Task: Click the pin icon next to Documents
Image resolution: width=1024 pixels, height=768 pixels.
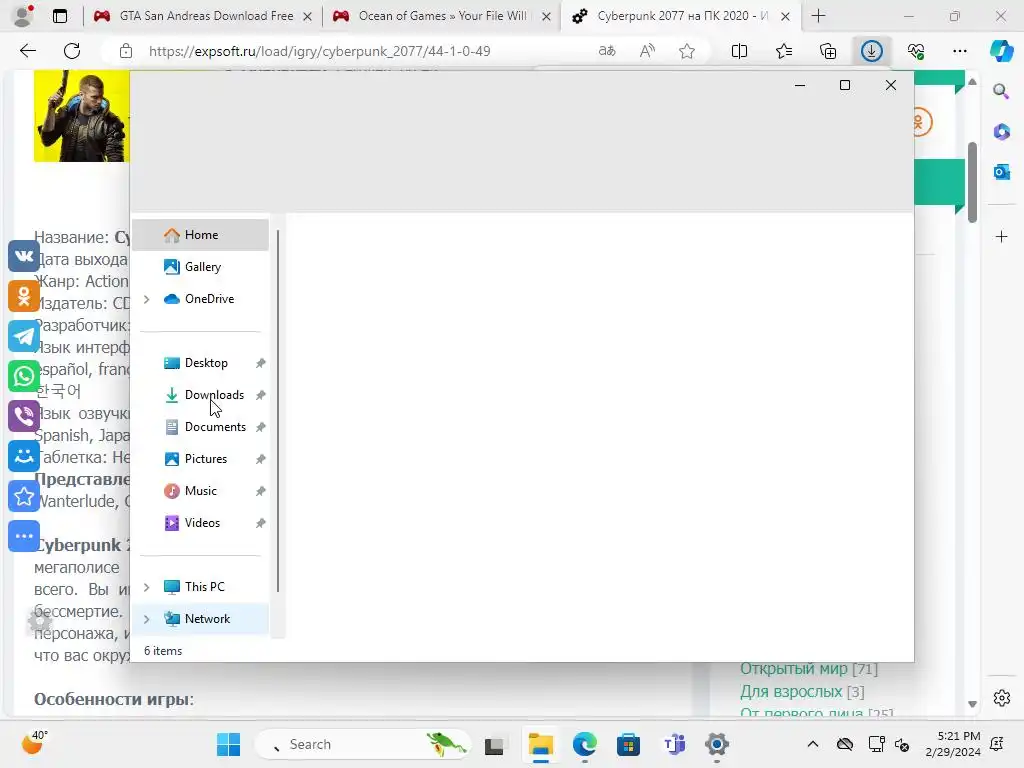Action: [260, 427]
